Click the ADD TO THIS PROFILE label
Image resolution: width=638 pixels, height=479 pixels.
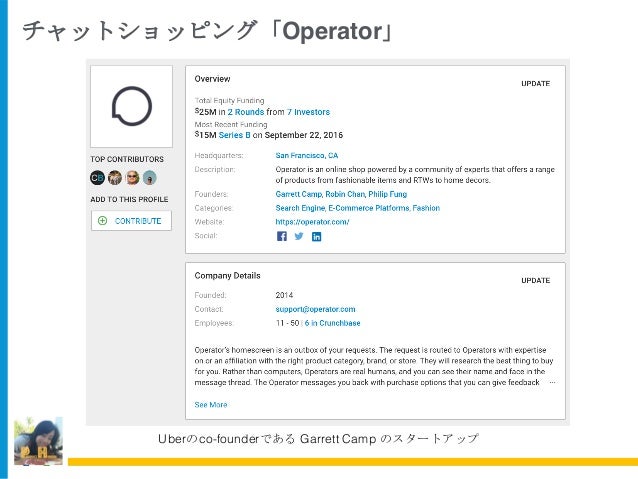[129, 199]
